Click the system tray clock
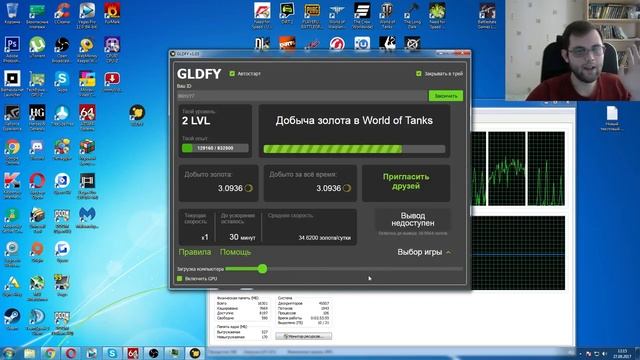This screenshot has width=640, height=360. [x=622, y=353]
